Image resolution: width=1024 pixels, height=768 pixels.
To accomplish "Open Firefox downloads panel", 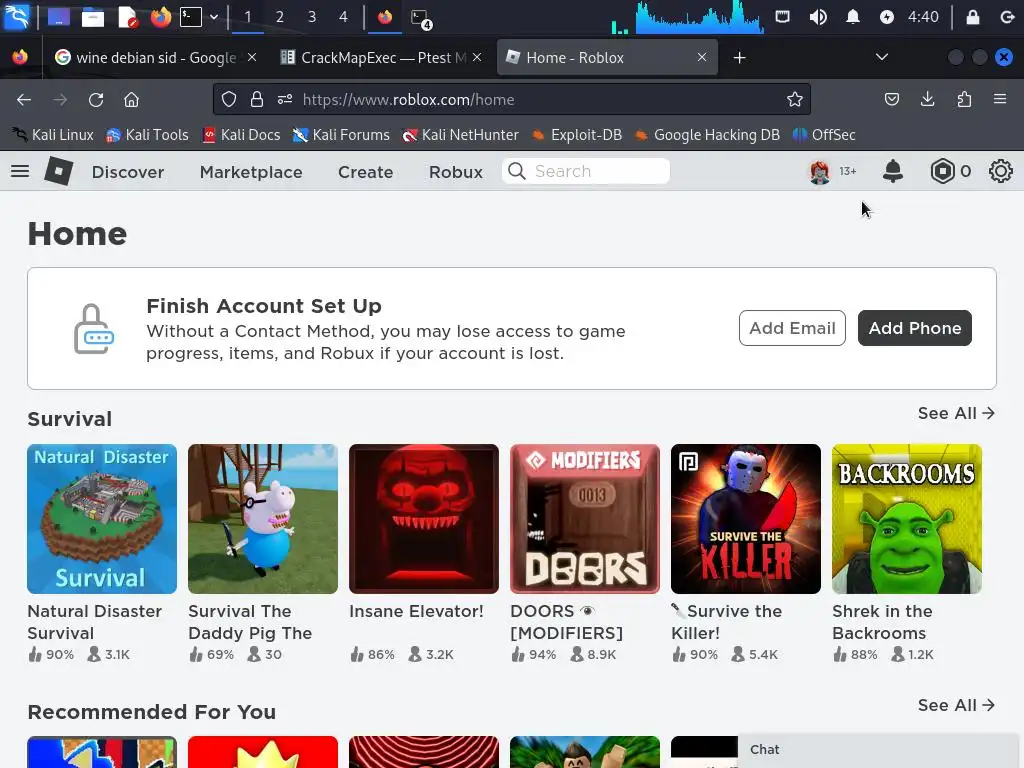I will tap(927, 99).
